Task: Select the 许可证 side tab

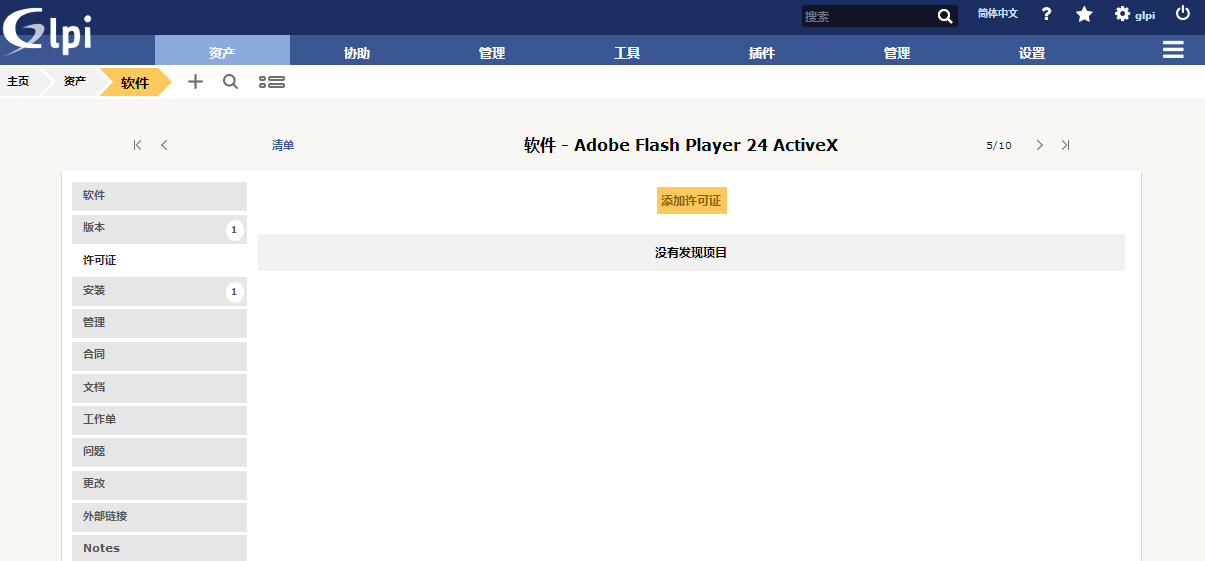Action: (159, 260)
